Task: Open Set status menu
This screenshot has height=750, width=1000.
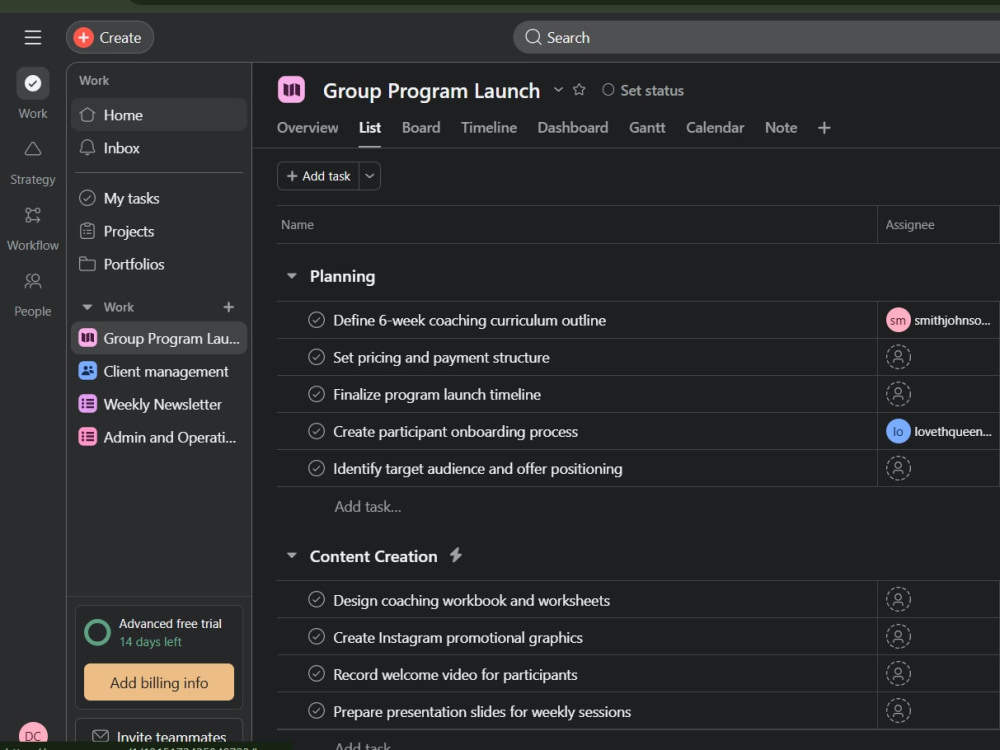Action: pos(643,91)
